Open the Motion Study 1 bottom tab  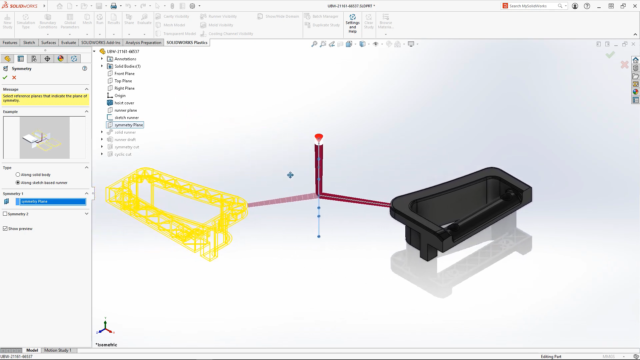pos(58,350)
